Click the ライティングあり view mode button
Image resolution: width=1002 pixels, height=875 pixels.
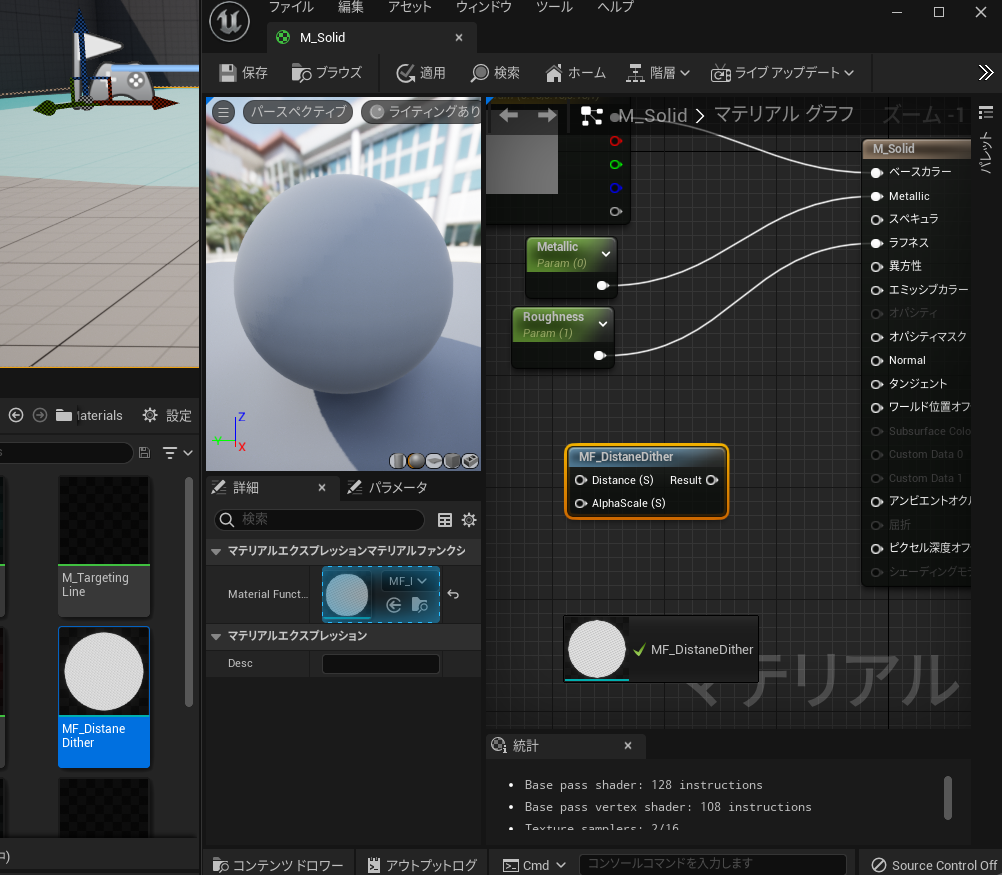[x=424, y=112]
